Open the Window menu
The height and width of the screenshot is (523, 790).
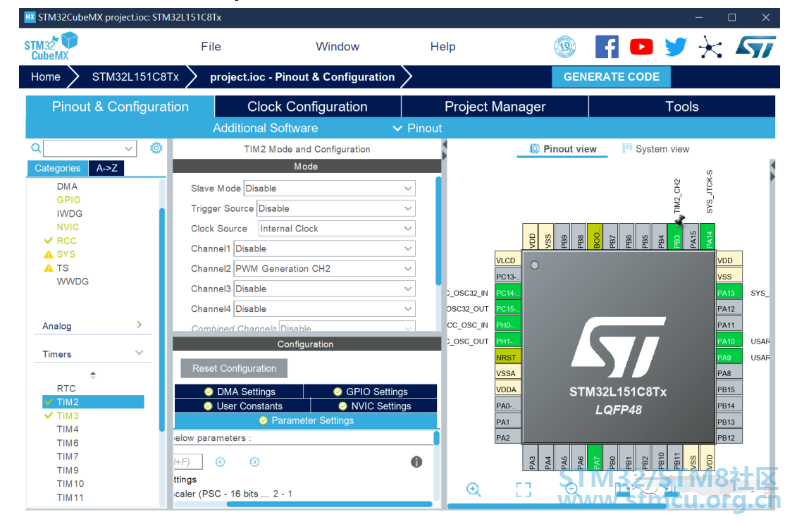point(337,46)
